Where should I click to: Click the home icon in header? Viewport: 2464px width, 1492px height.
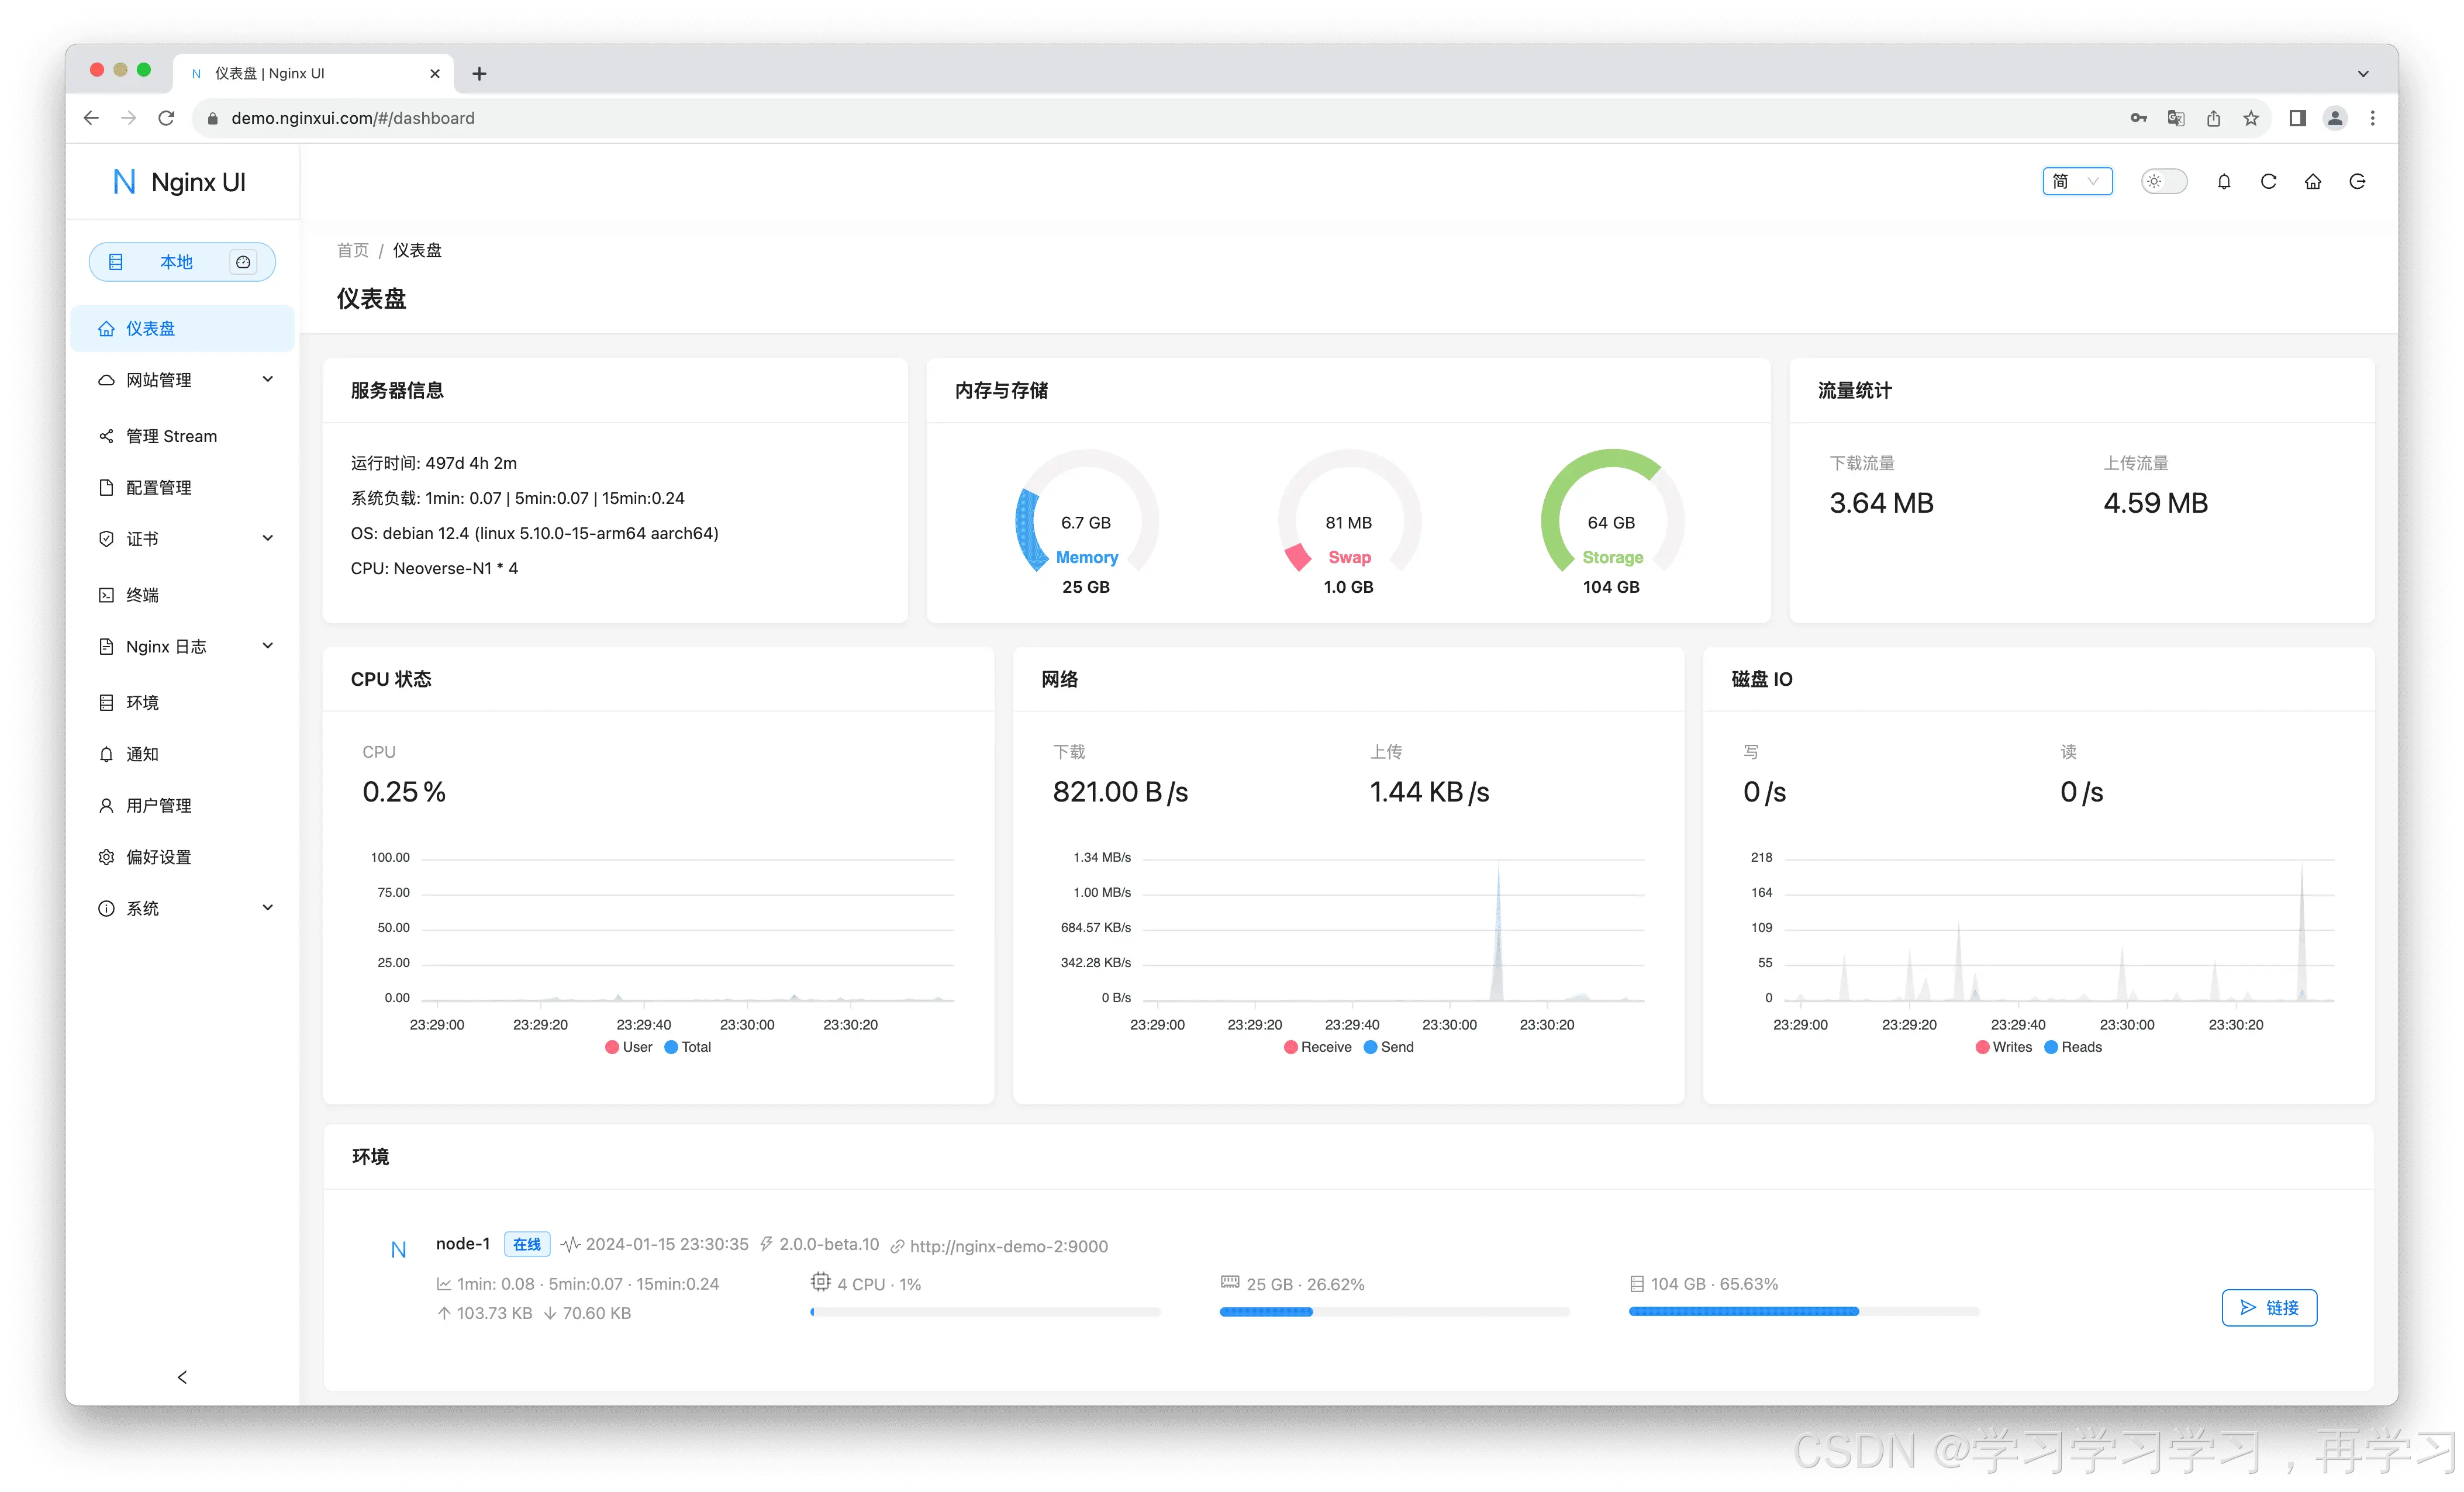pyautogui.click(x=2313, y=181)
